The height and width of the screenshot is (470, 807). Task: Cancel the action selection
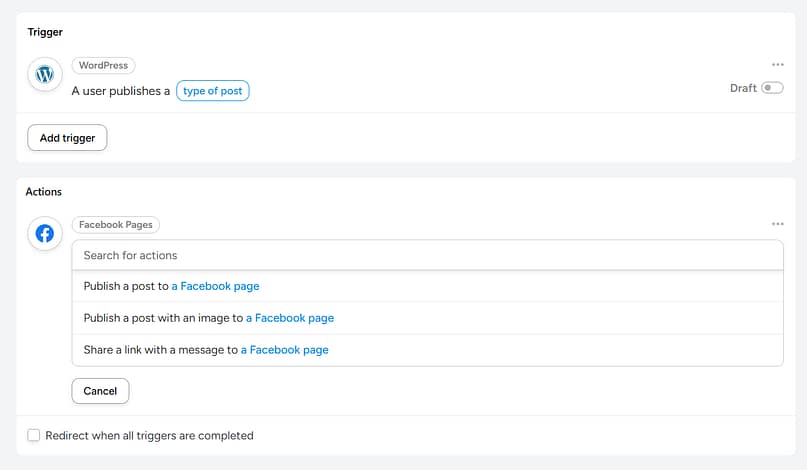click(100, 391)
